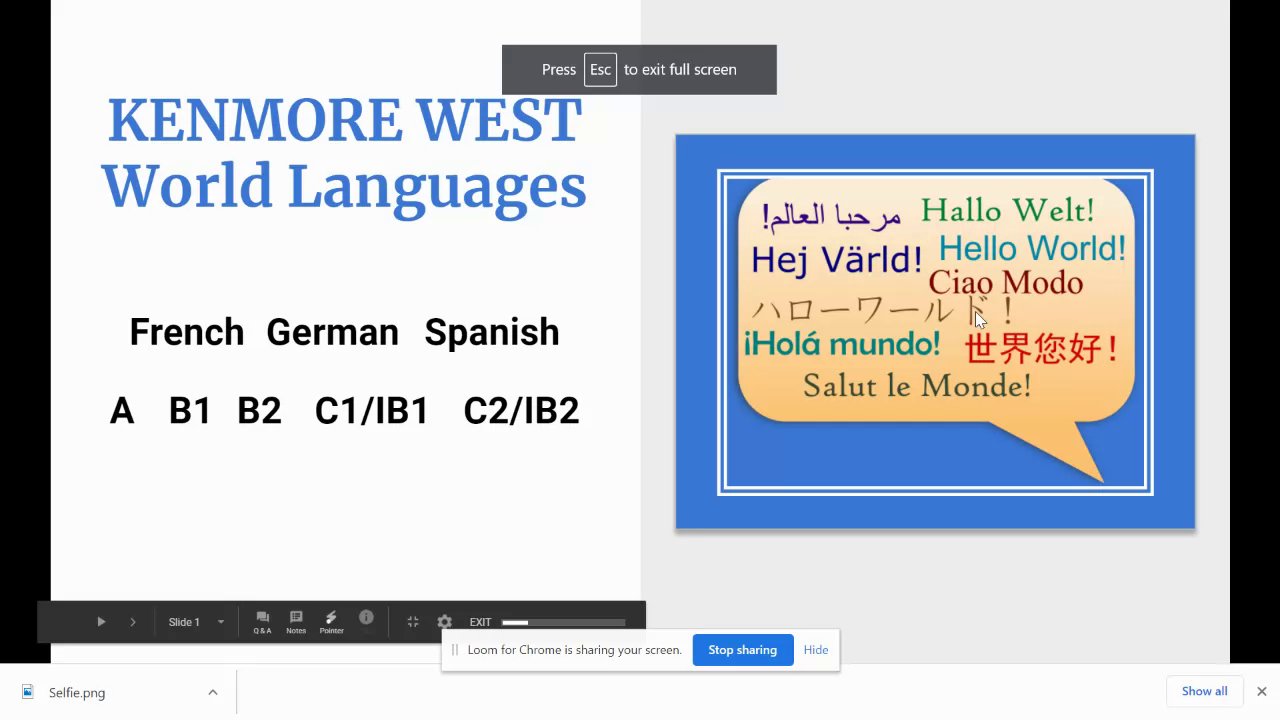Show all downloads

point(1204,691)
